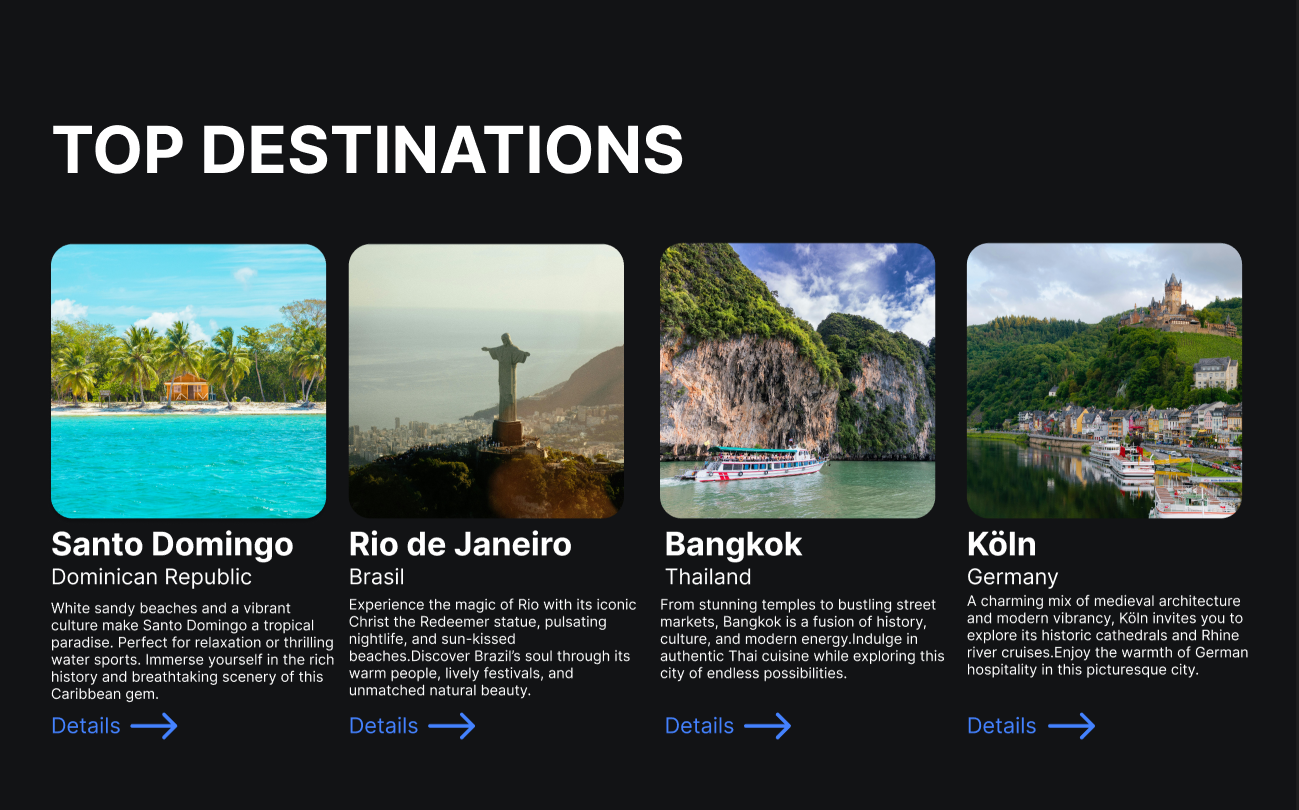Select the Dominican Republic subtitle
1299x810 pixels.
tap(152, 577)
